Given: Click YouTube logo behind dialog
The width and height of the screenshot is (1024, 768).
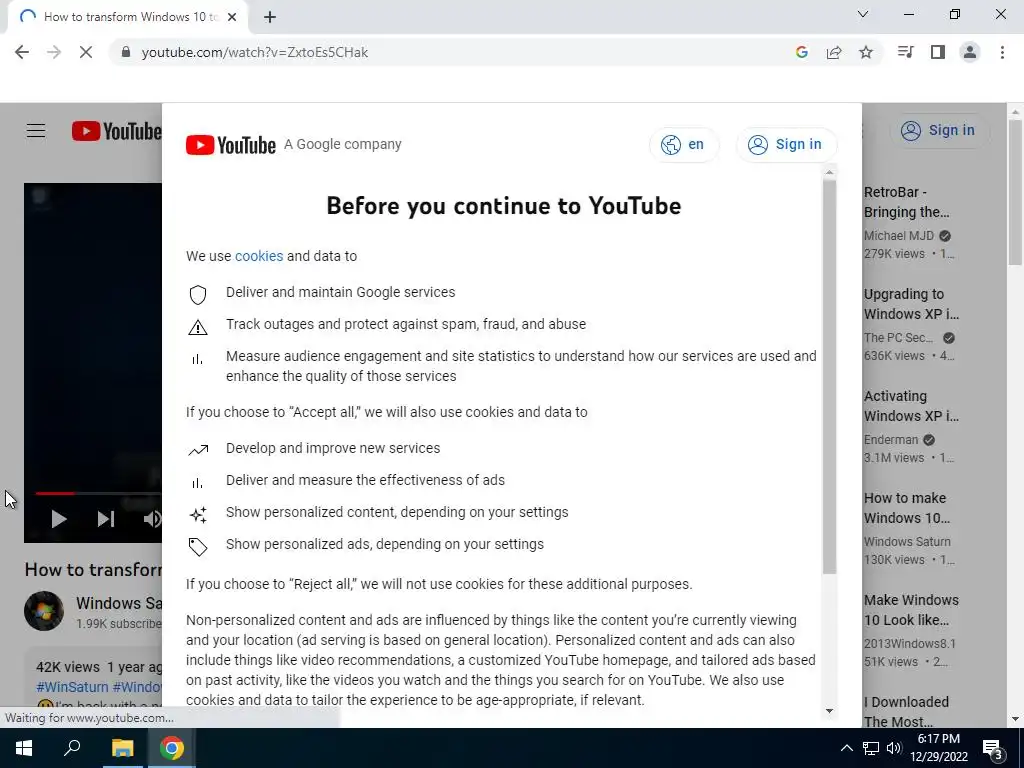Looking at the screenshot, I should tap(116, 131).
